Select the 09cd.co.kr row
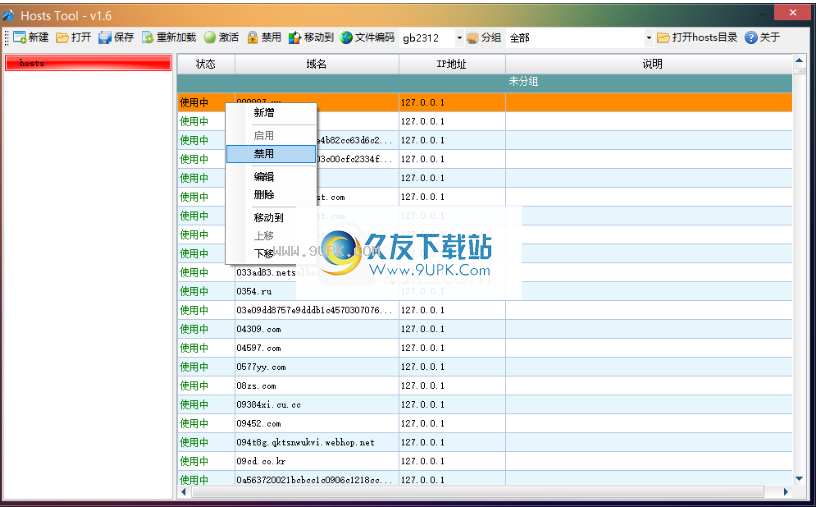The height and width of the screenshot is (507, 819). (485, 461)
